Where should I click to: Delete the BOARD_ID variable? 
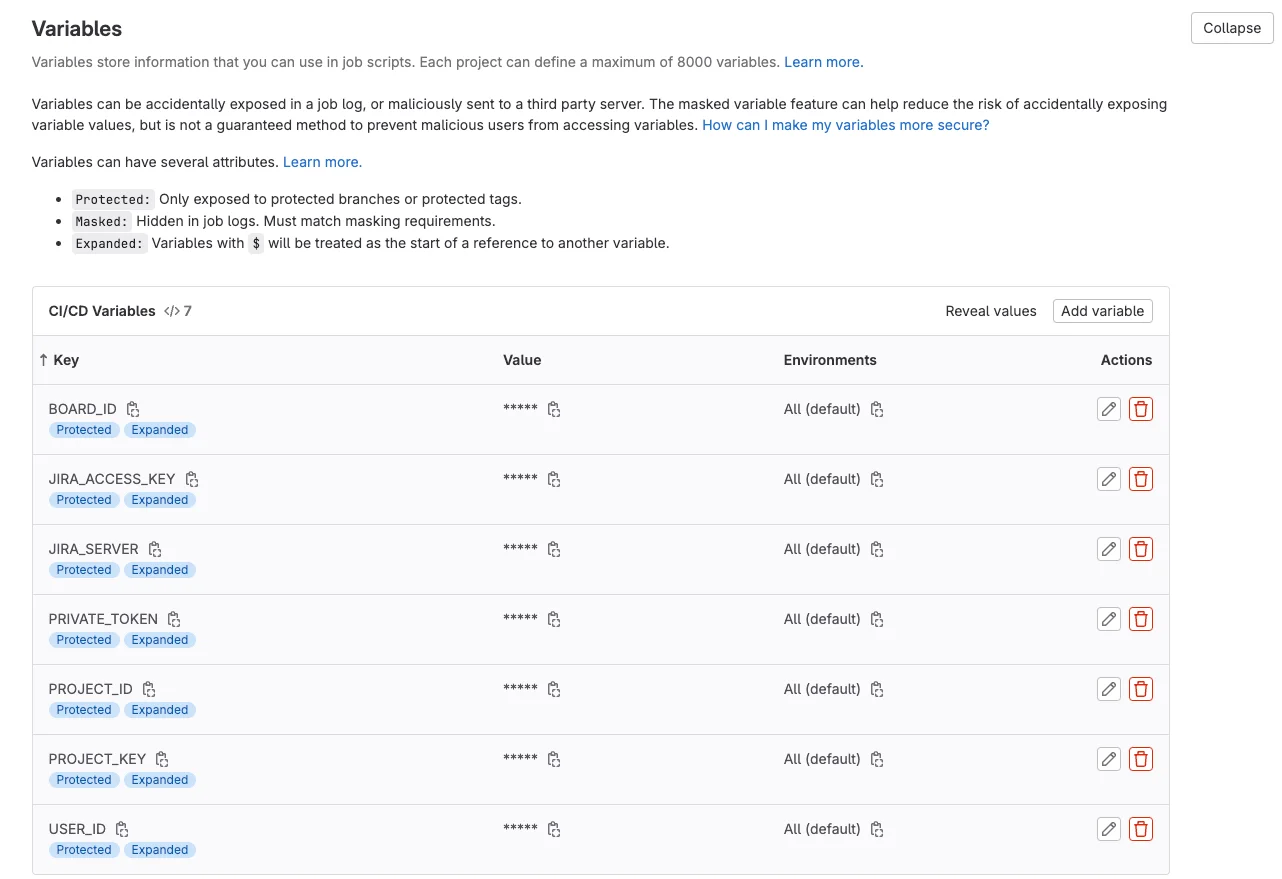[x=1141, y=408]
